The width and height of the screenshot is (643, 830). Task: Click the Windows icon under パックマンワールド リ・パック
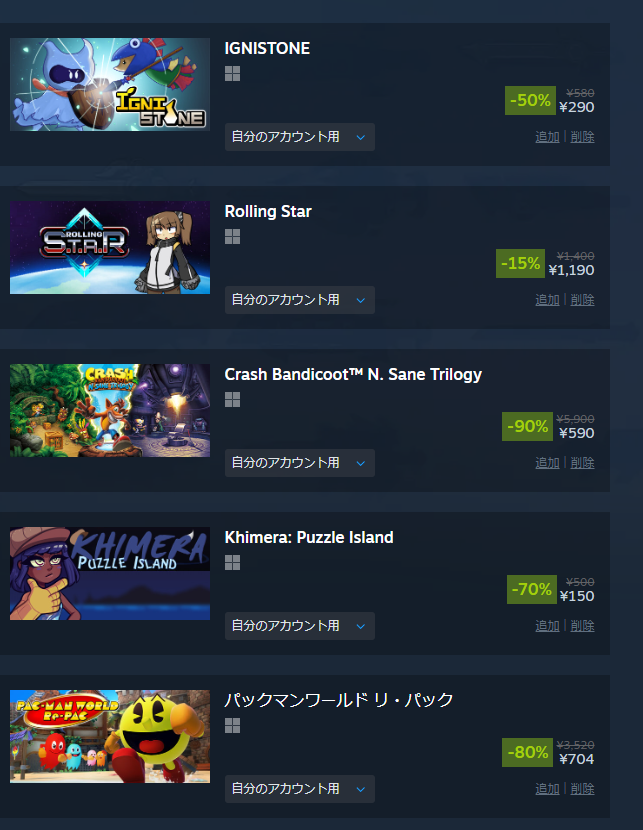click(x=232, y=726)
